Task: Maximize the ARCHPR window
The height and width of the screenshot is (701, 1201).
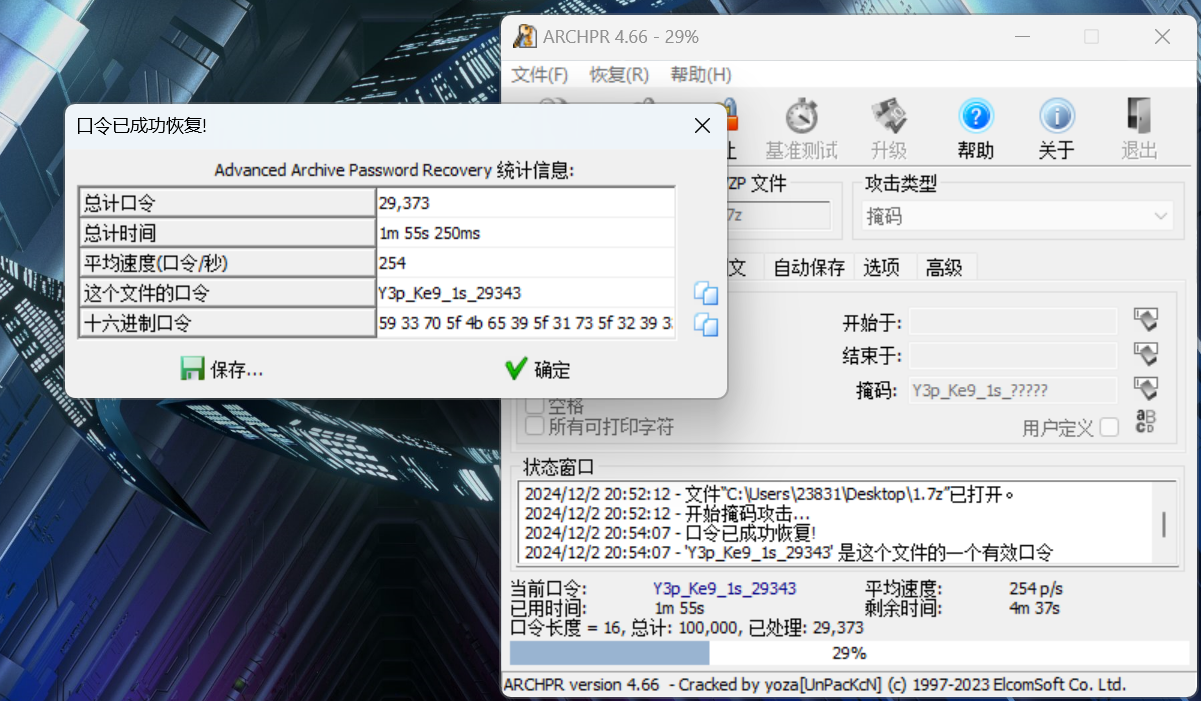Action: click(x=1091, y=37)
